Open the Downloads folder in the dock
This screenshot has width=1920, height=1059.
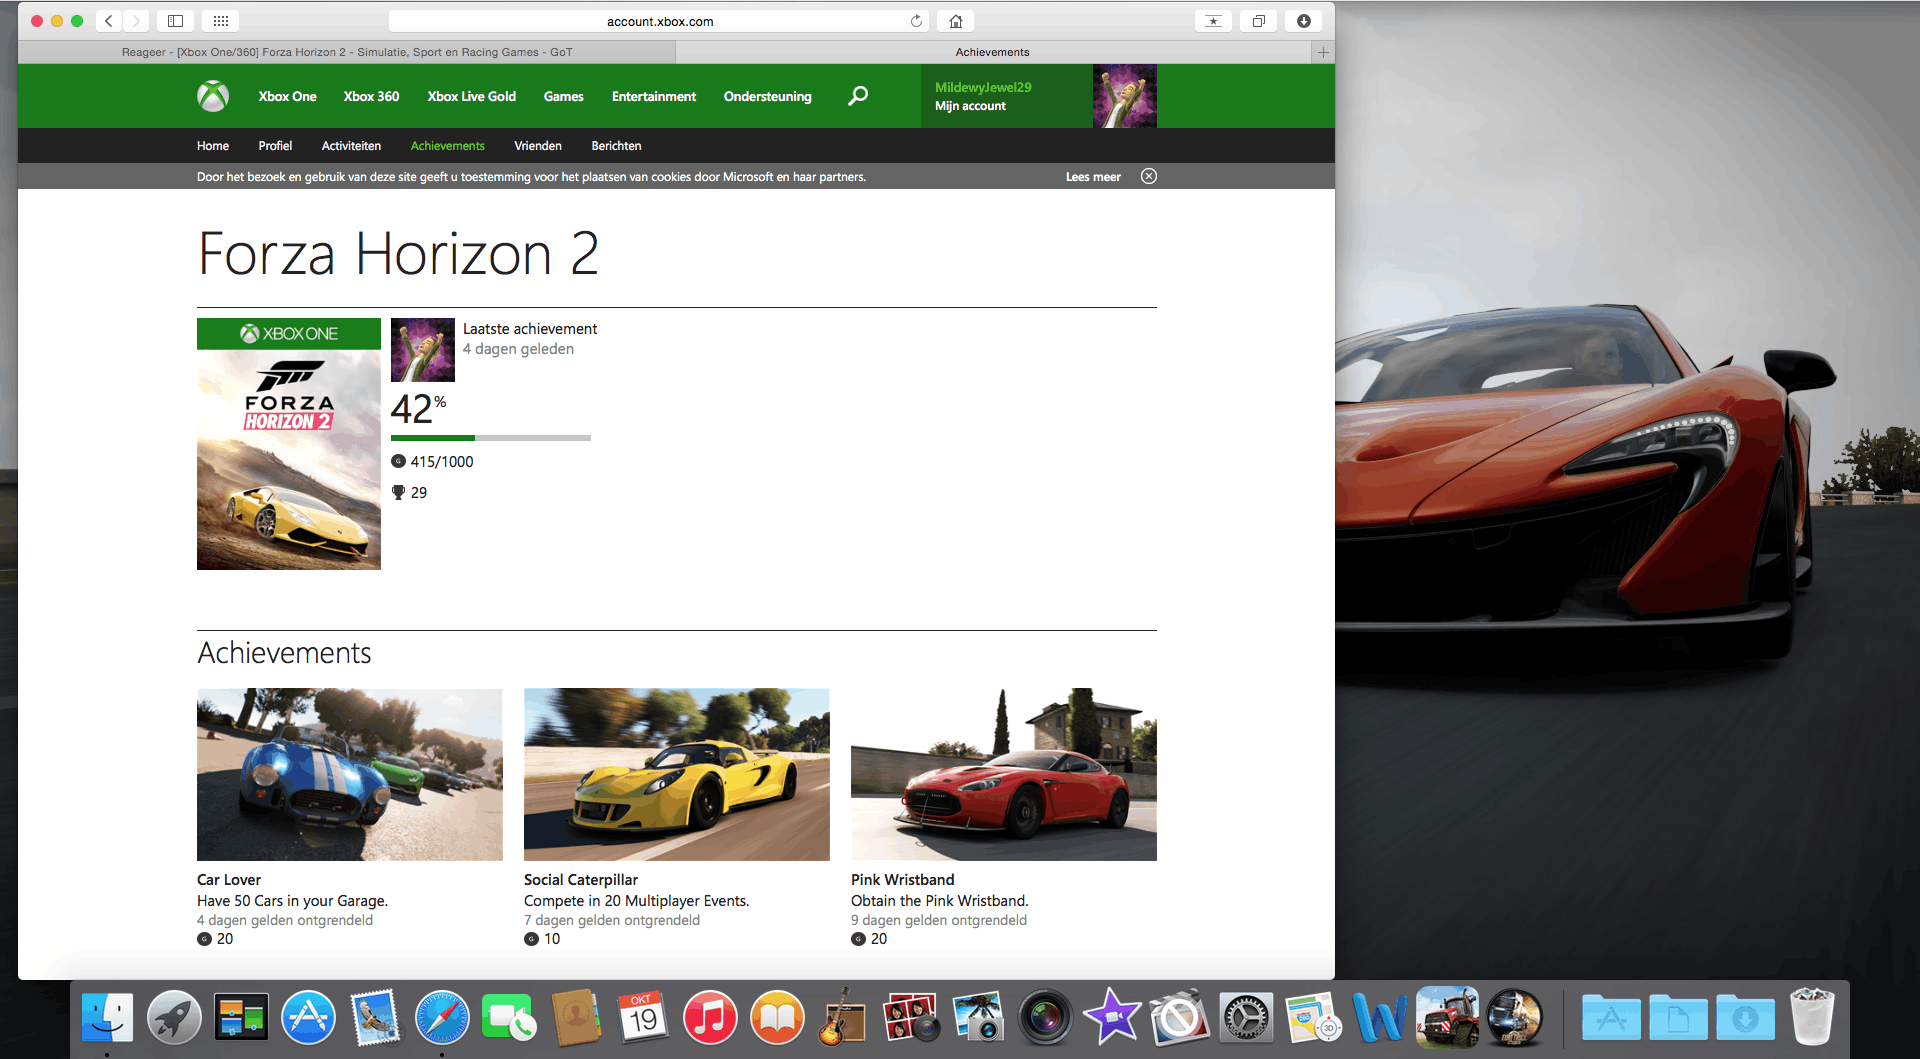1745,1018
